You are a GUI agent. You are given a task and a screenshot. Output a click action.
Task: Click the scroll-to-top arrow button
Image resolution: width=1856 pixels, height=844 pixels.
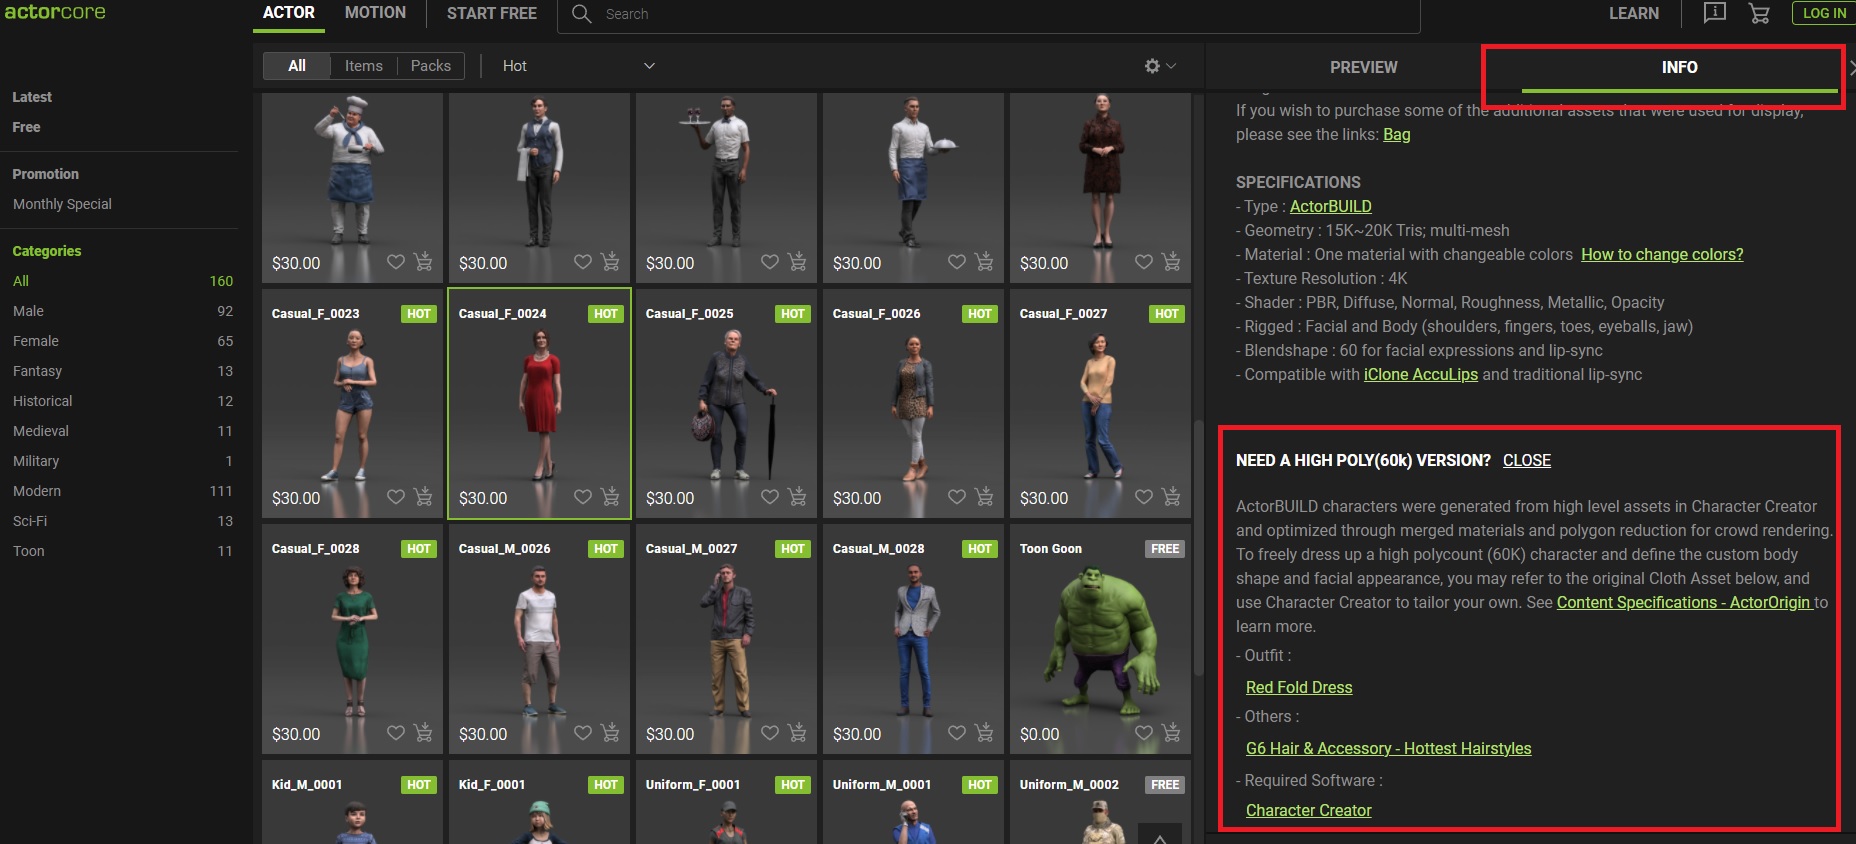(x=1160, y=836)
